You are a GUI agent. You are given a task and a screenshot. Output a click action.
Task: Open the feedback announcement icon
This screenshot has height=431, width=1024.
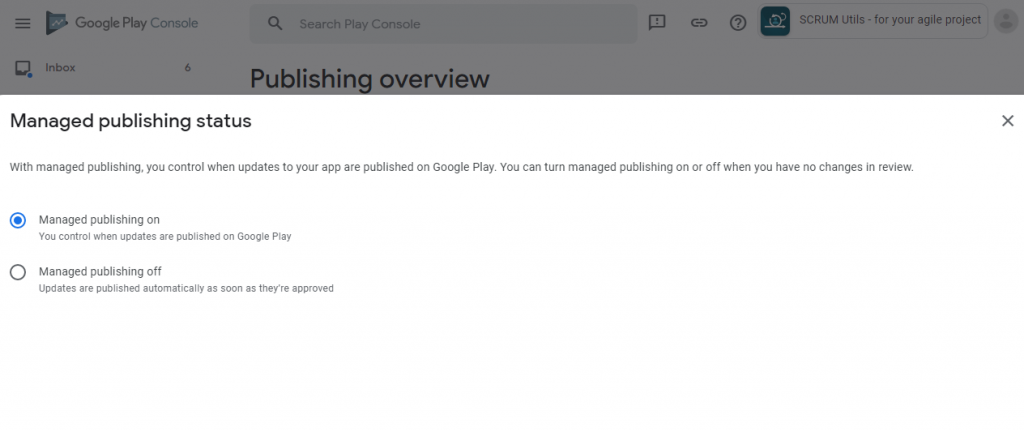pyautogui.click(x=656, y=24)
